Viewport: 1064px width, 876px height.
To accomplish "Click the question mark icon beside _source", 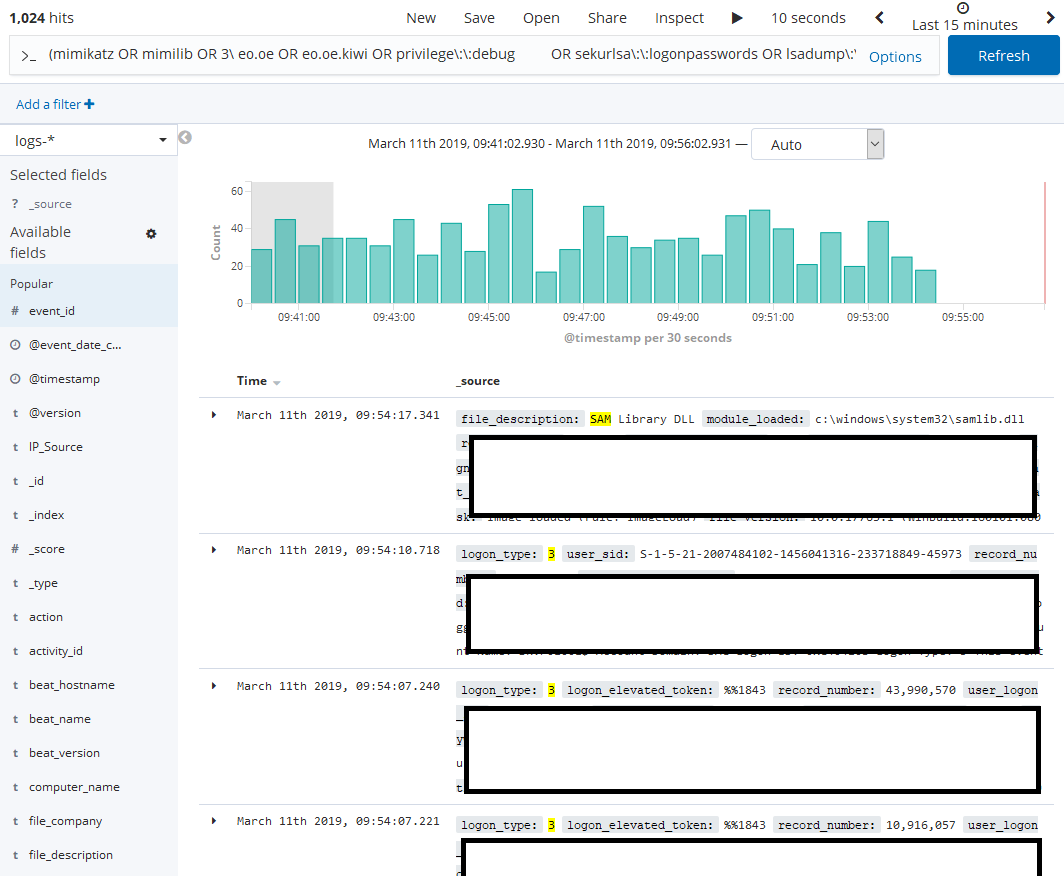I will (14, 204).
